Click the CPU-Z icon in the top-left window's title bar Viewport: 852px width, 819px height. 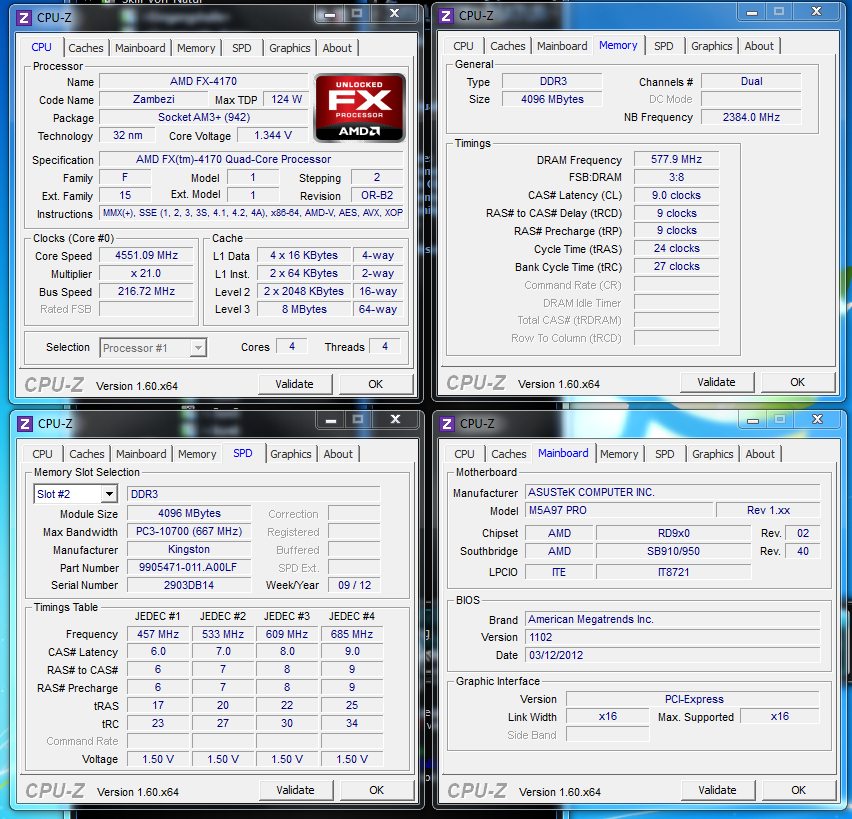(23, 18)
